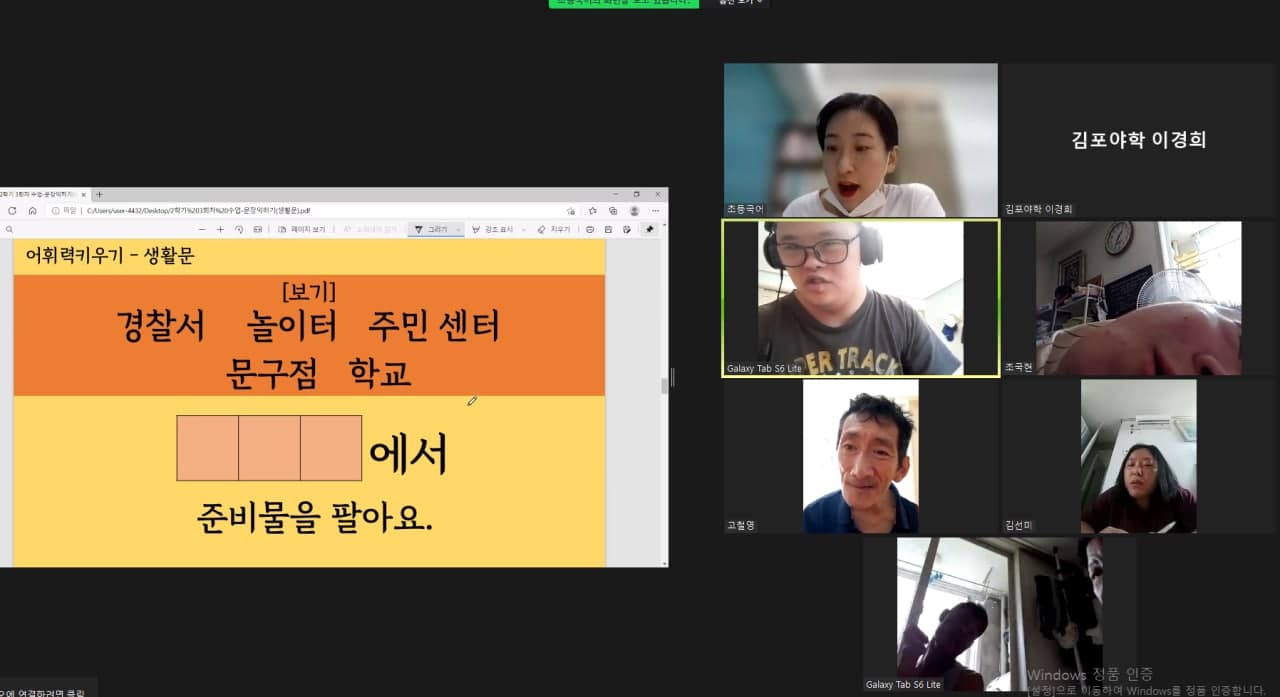The image size is (1280, 697).
Task: Expand the 그리기 draw options arrow
Action: coord(458,229)
